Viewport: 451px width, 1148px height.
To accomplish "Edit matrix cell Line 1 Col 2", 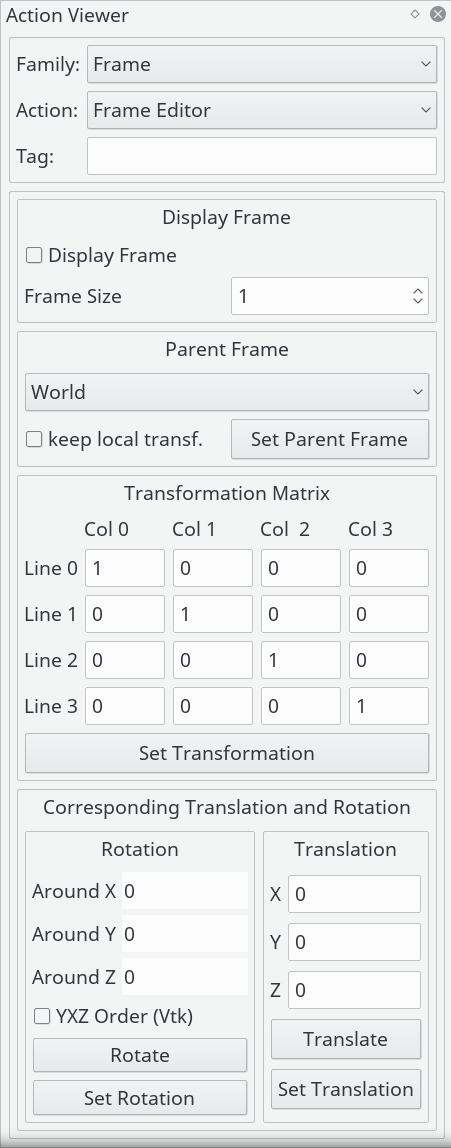I will 301,614.
